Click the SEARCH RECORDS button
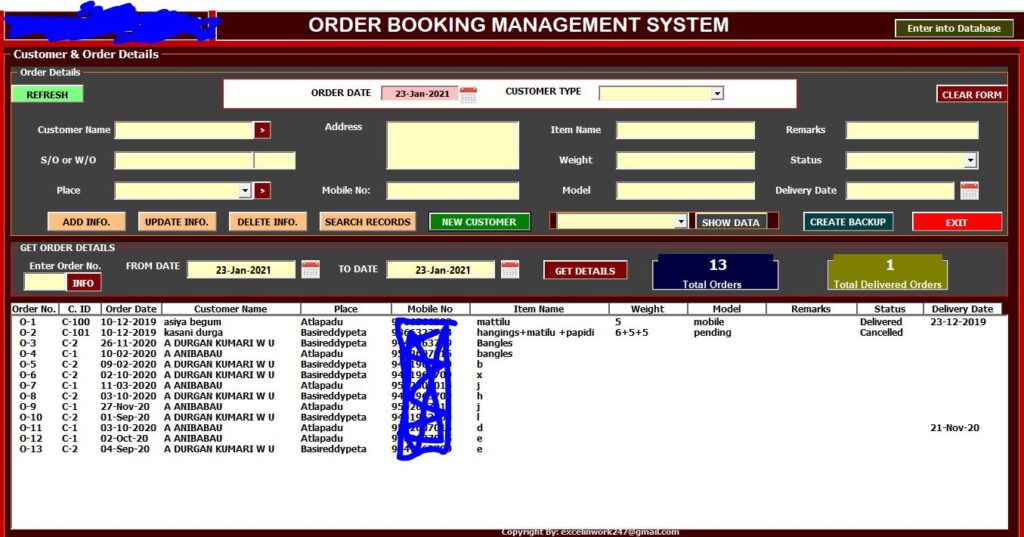1024x537 pixels. click(368, 221)
